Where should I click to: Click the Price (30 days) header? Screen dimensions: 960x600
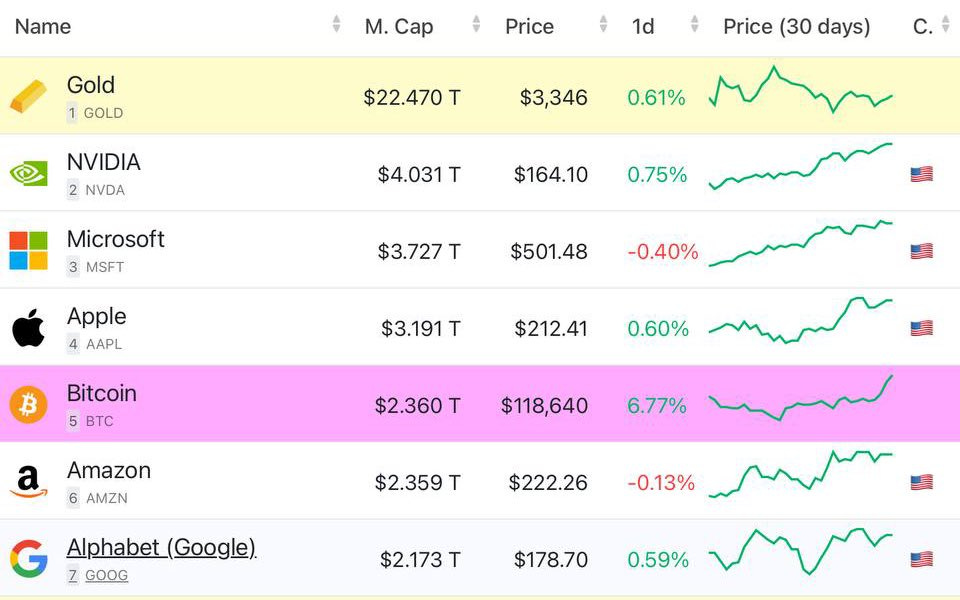pyautogui.click(x=797, y=26)
